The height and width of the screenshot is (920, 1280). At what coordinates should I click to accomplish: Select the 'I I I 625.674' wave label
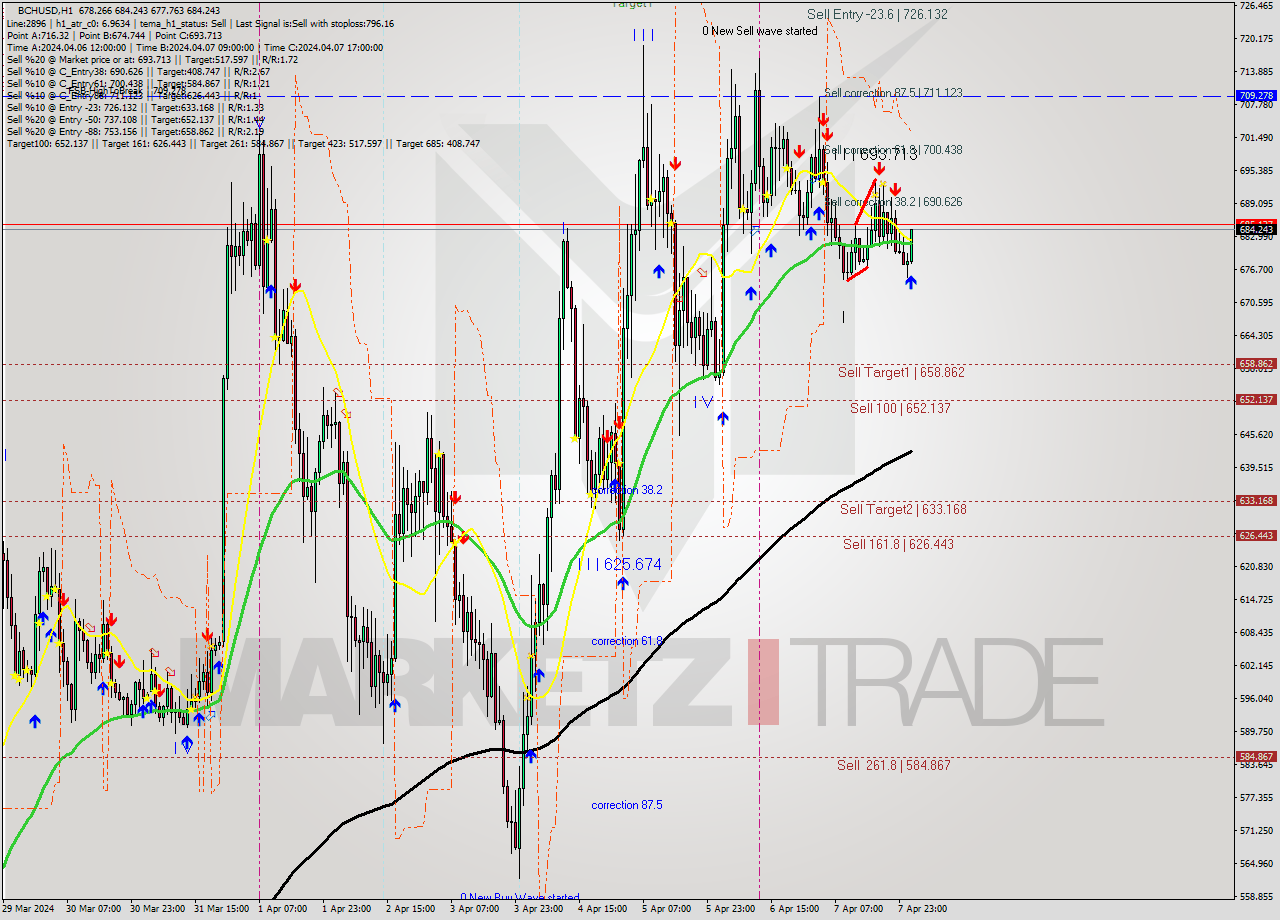[620, 565]
